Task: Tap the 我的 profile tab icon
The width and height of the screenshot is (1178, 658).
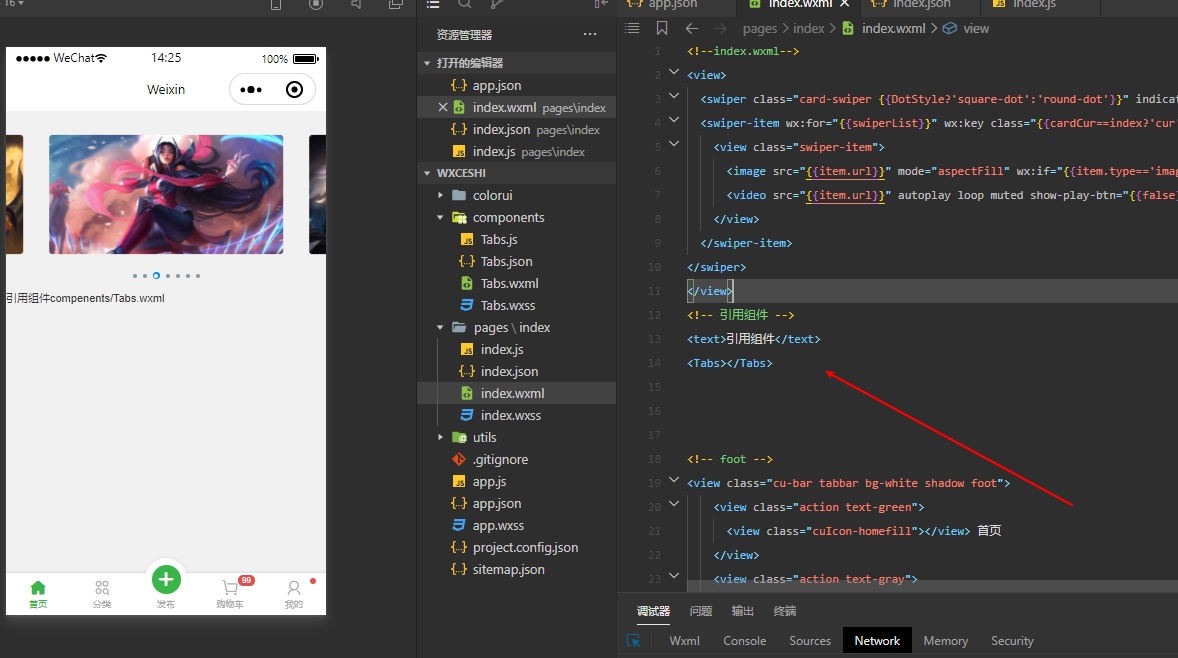Action: pyautogui.click(x=294, y=587)
